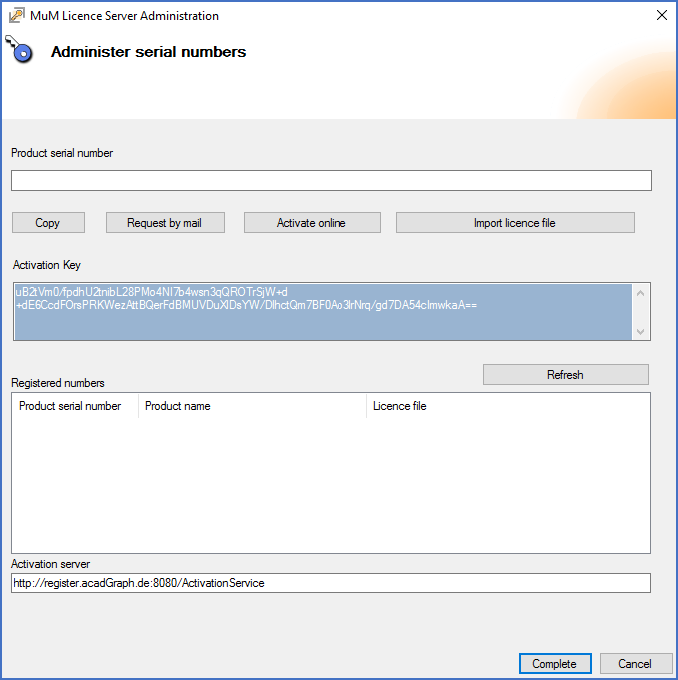This screenshot has width=678, height=680.
Task: Click the Activation Key scroll up arrow
Action: [641, 293]
